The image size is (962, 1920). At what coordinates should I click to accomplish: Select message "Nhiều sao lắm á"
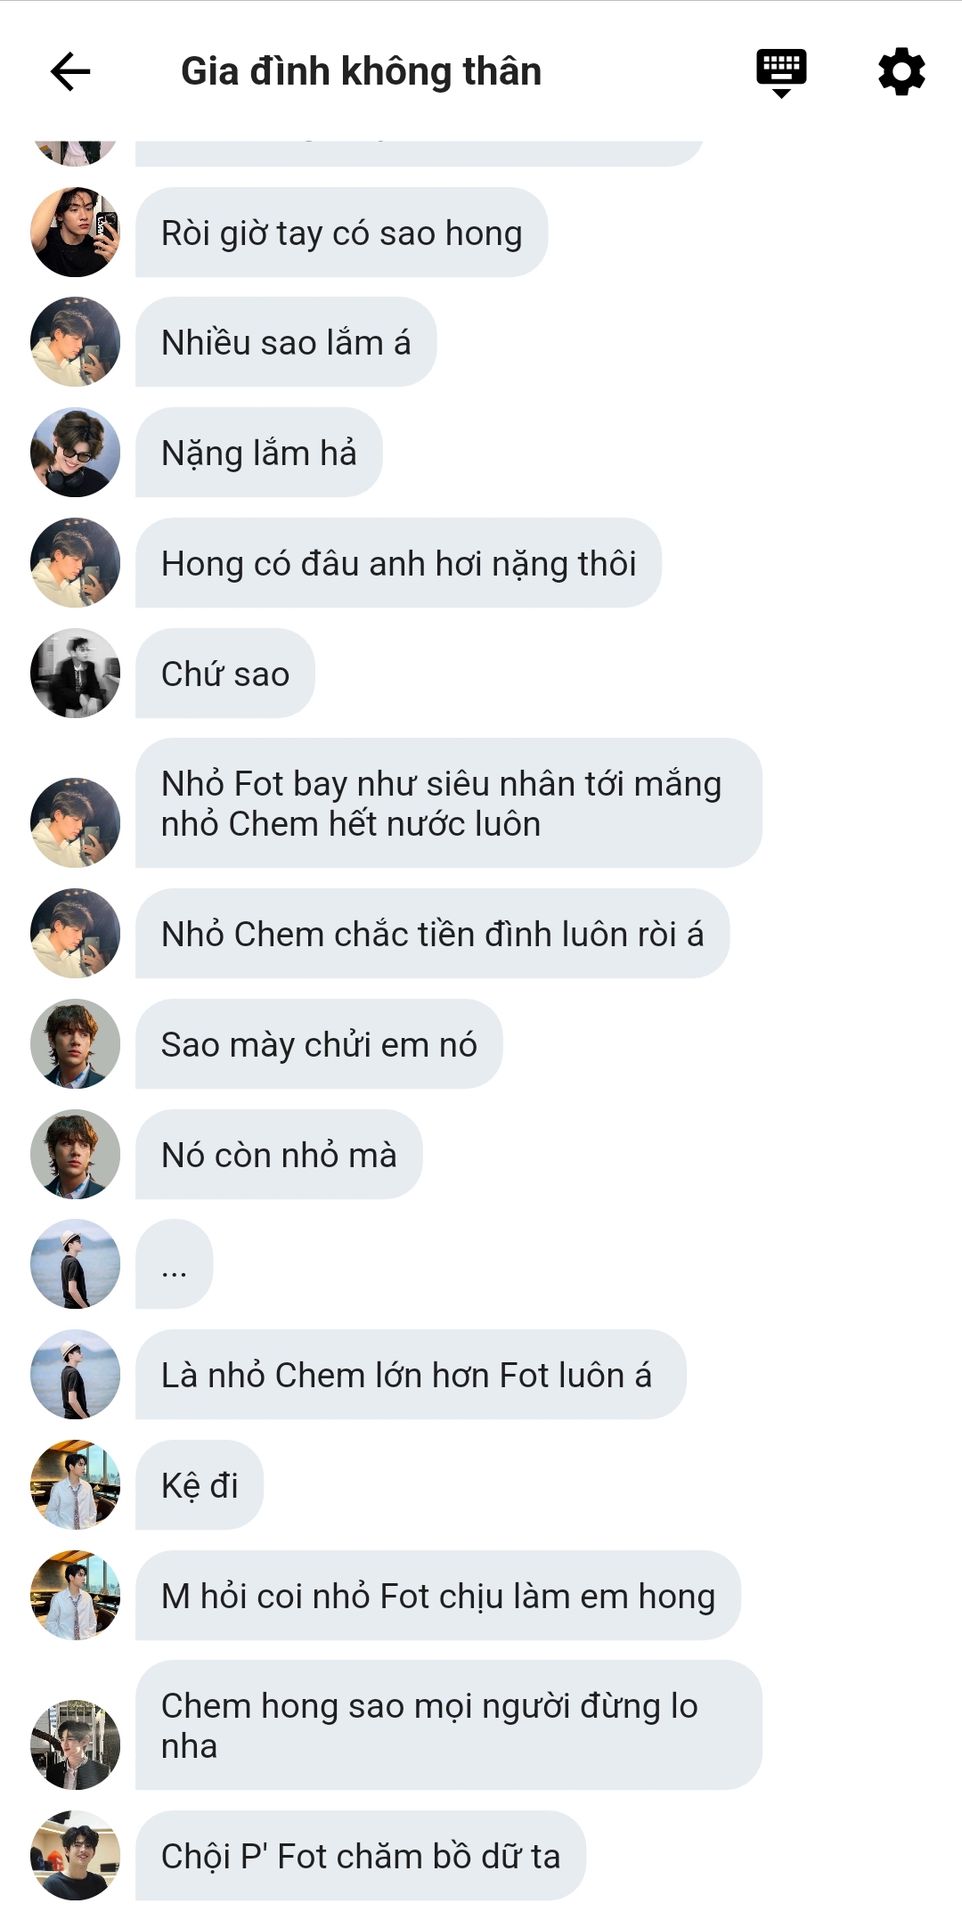coord(286,342)
